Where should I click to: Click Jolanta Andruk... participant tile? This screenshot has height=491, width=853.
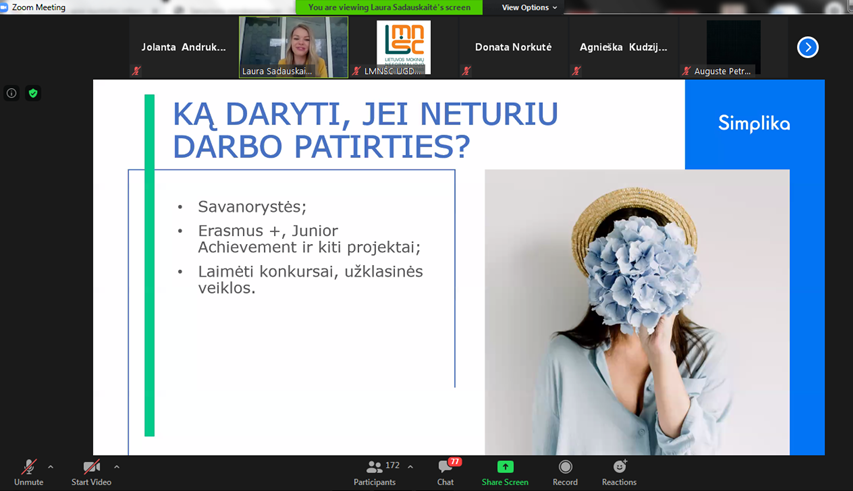(184, 47)
